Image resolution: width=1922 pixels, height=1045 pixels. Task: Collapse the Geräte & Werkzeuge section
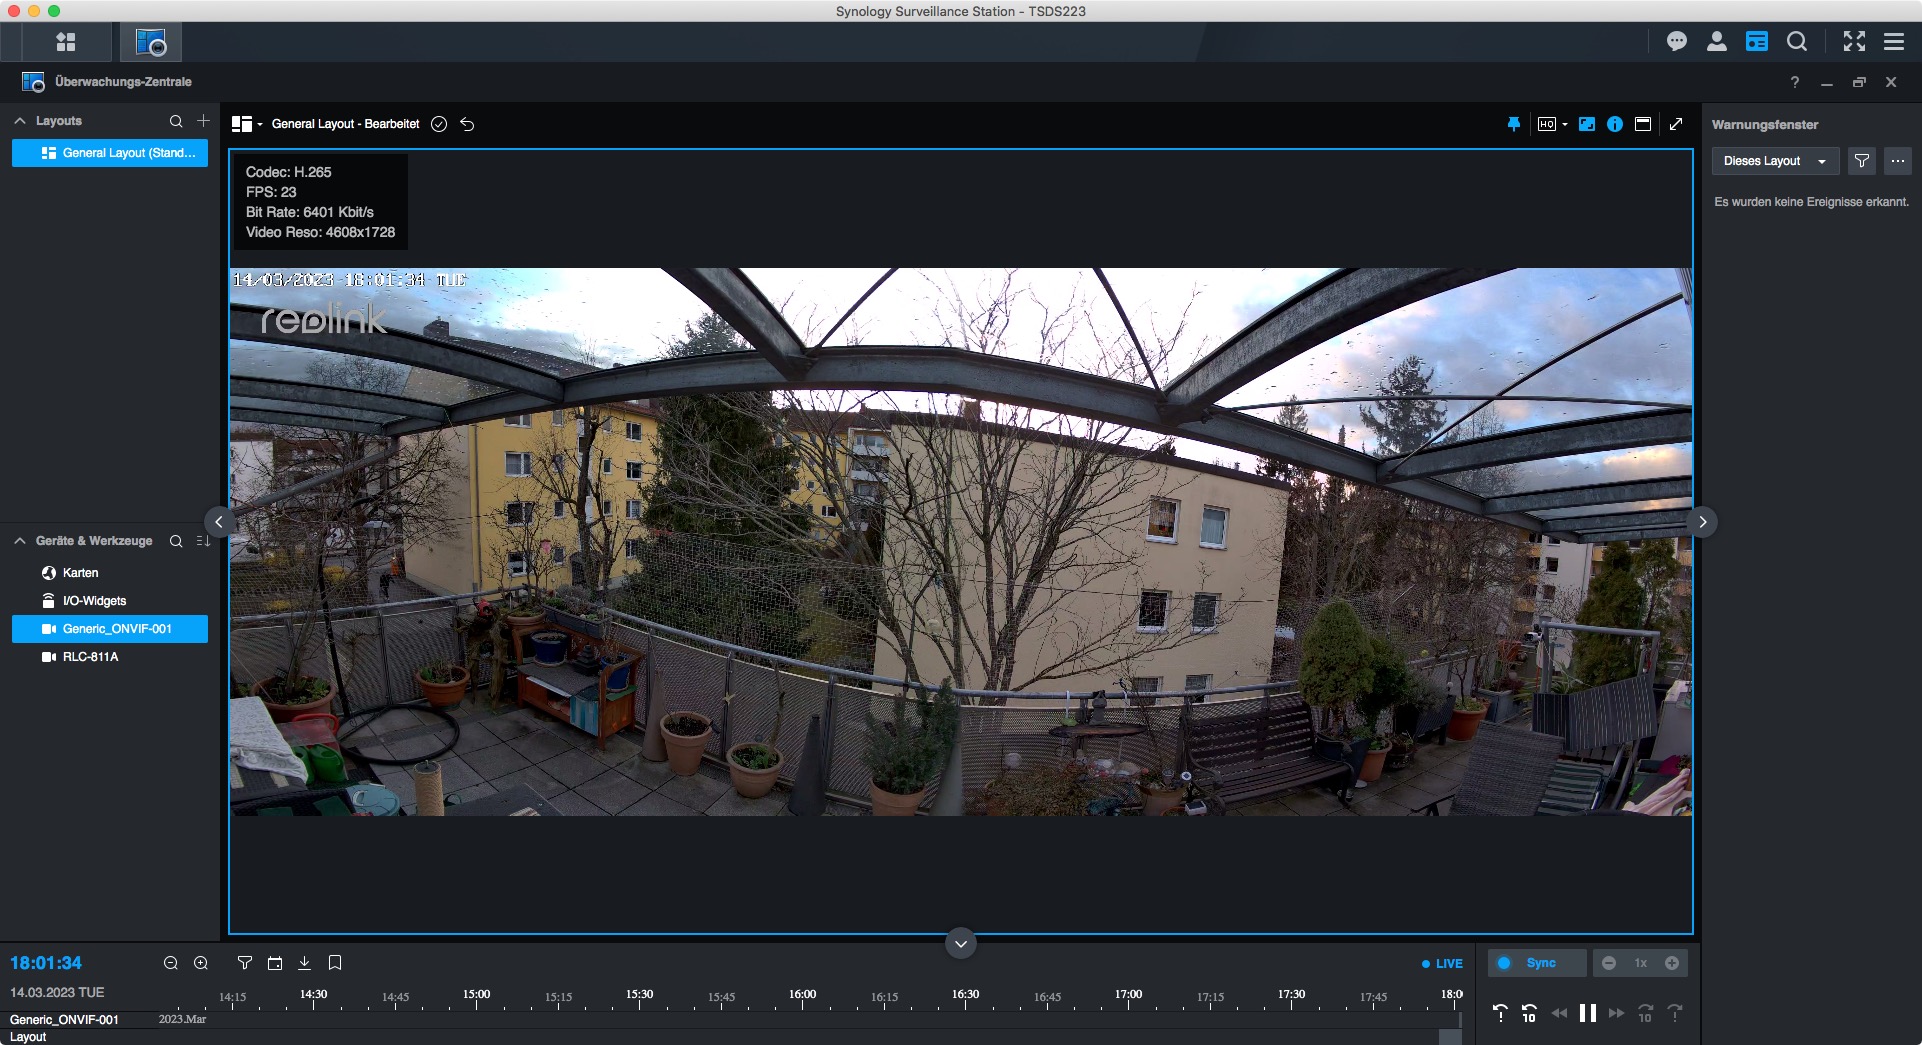point(20,541)
